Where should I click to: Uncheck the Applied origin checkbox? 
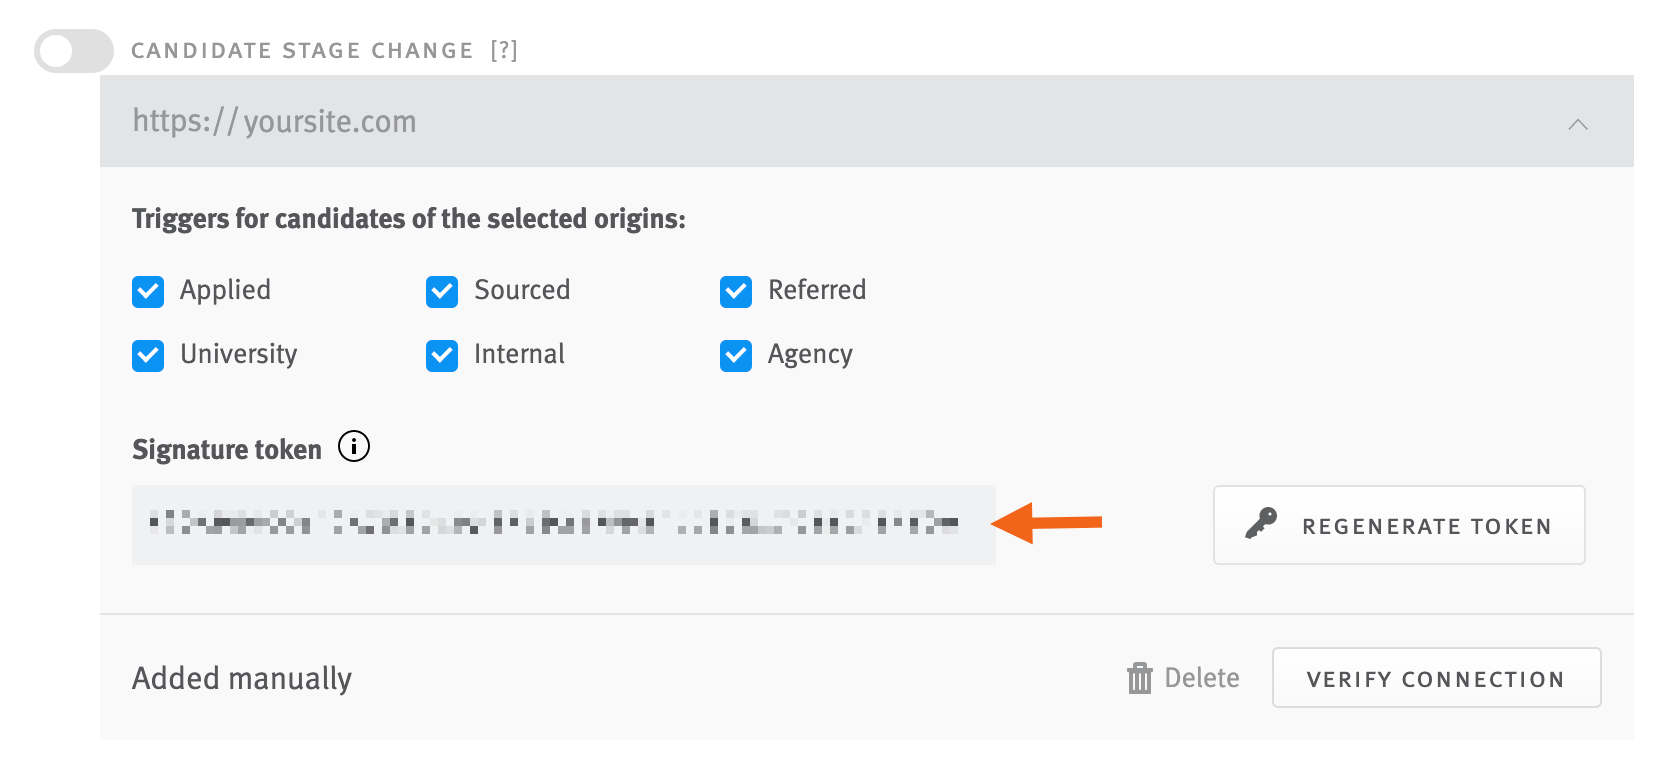[147, 291]
